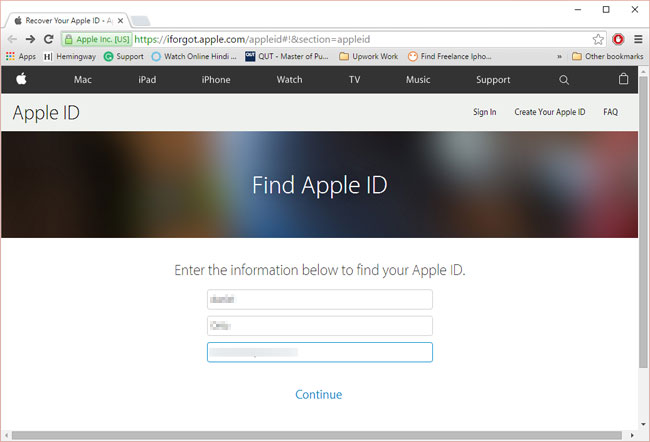Go to TV in Apple nav
This screenshot has width=650, height=442.
point(354,80)
